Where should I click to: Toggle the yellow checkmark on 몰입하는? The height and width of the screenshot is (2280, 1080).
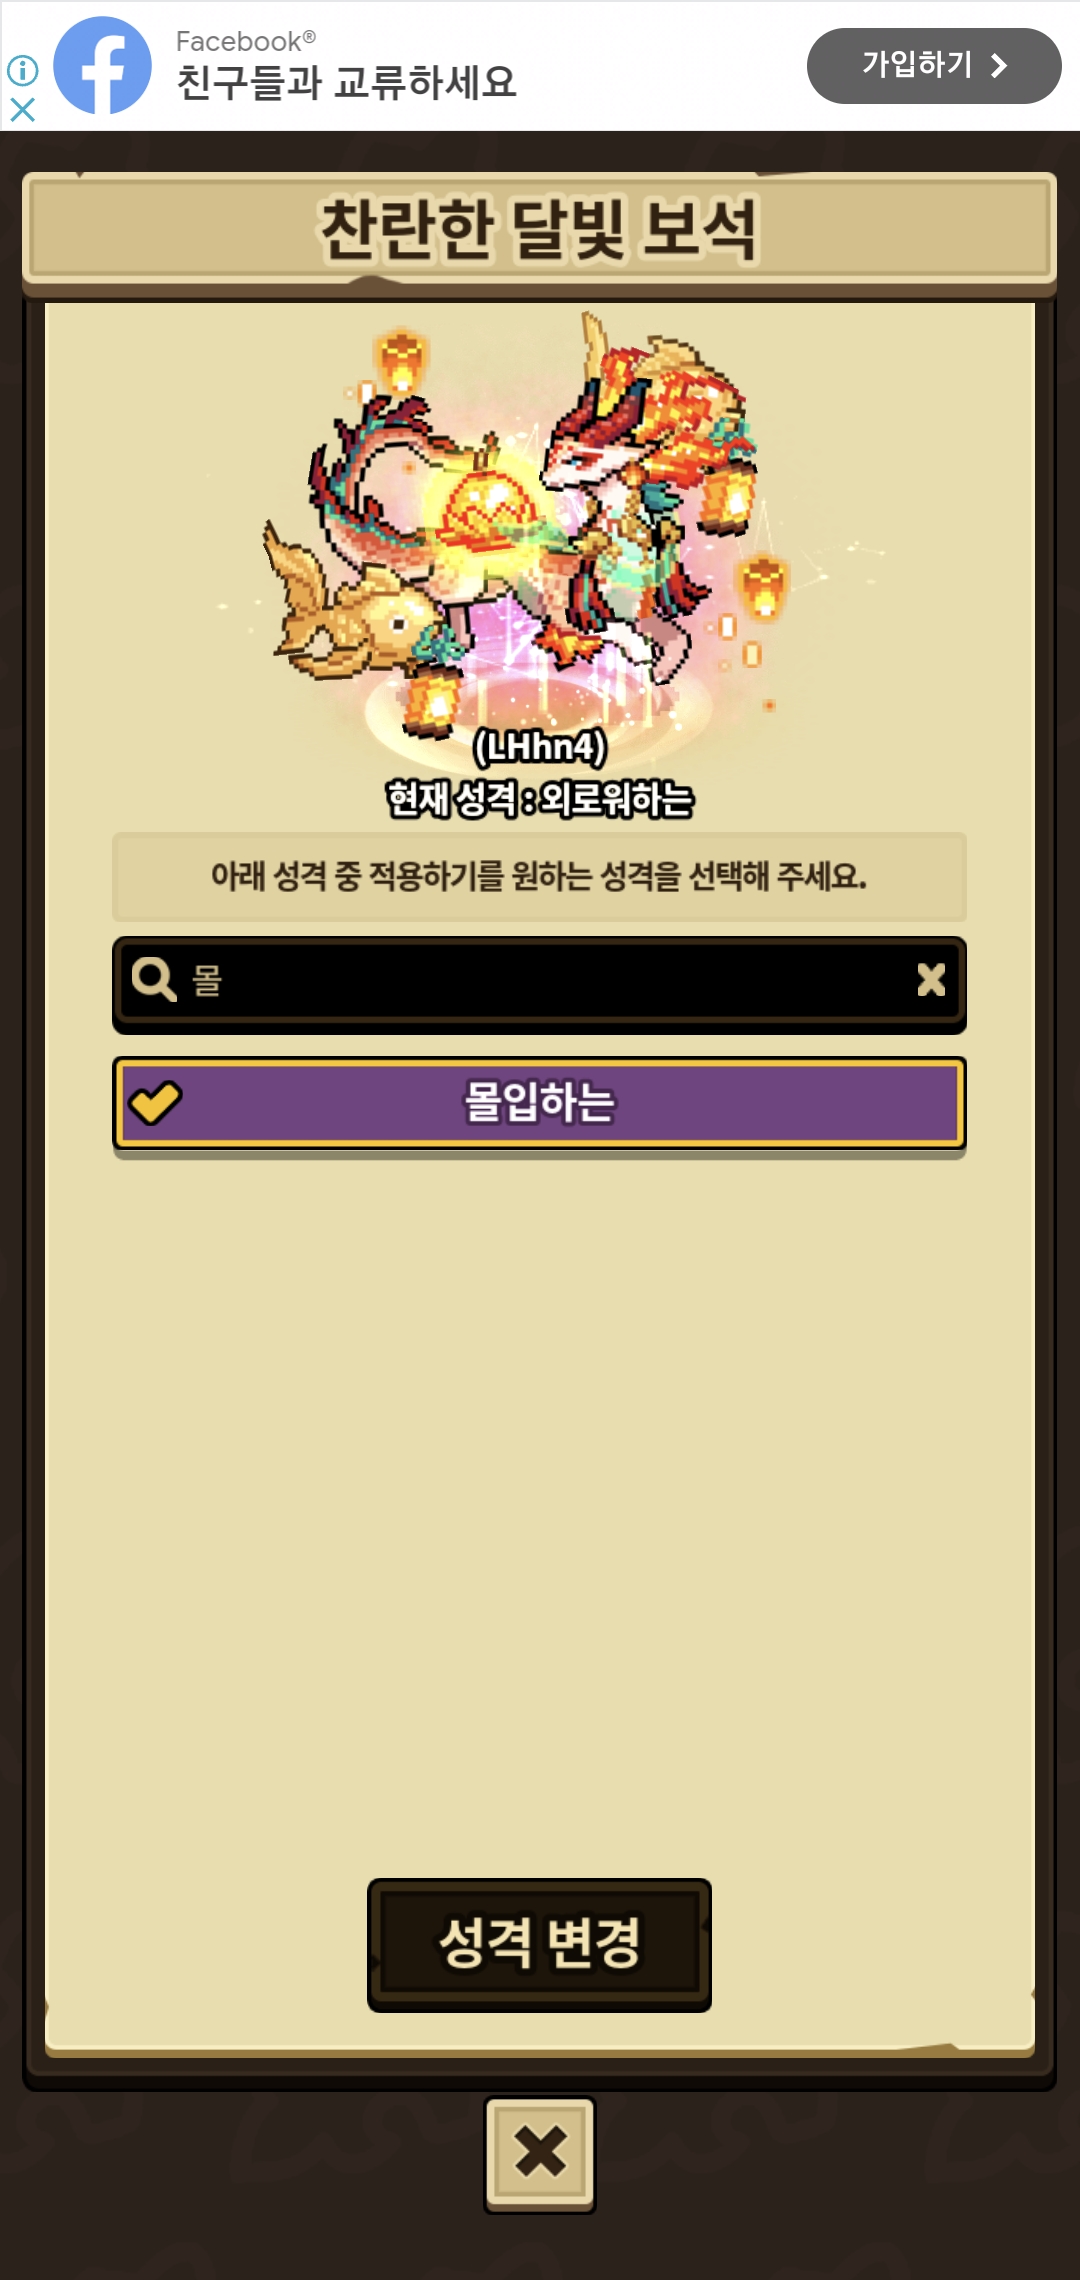point(155,1103)
